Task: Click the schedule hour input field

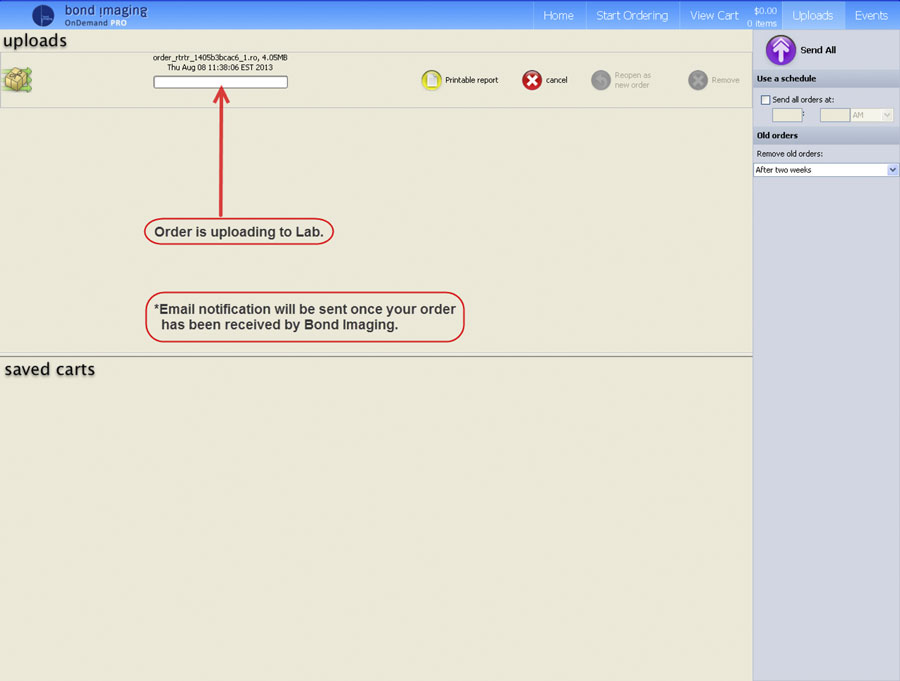Action: (x=787, y=115)
